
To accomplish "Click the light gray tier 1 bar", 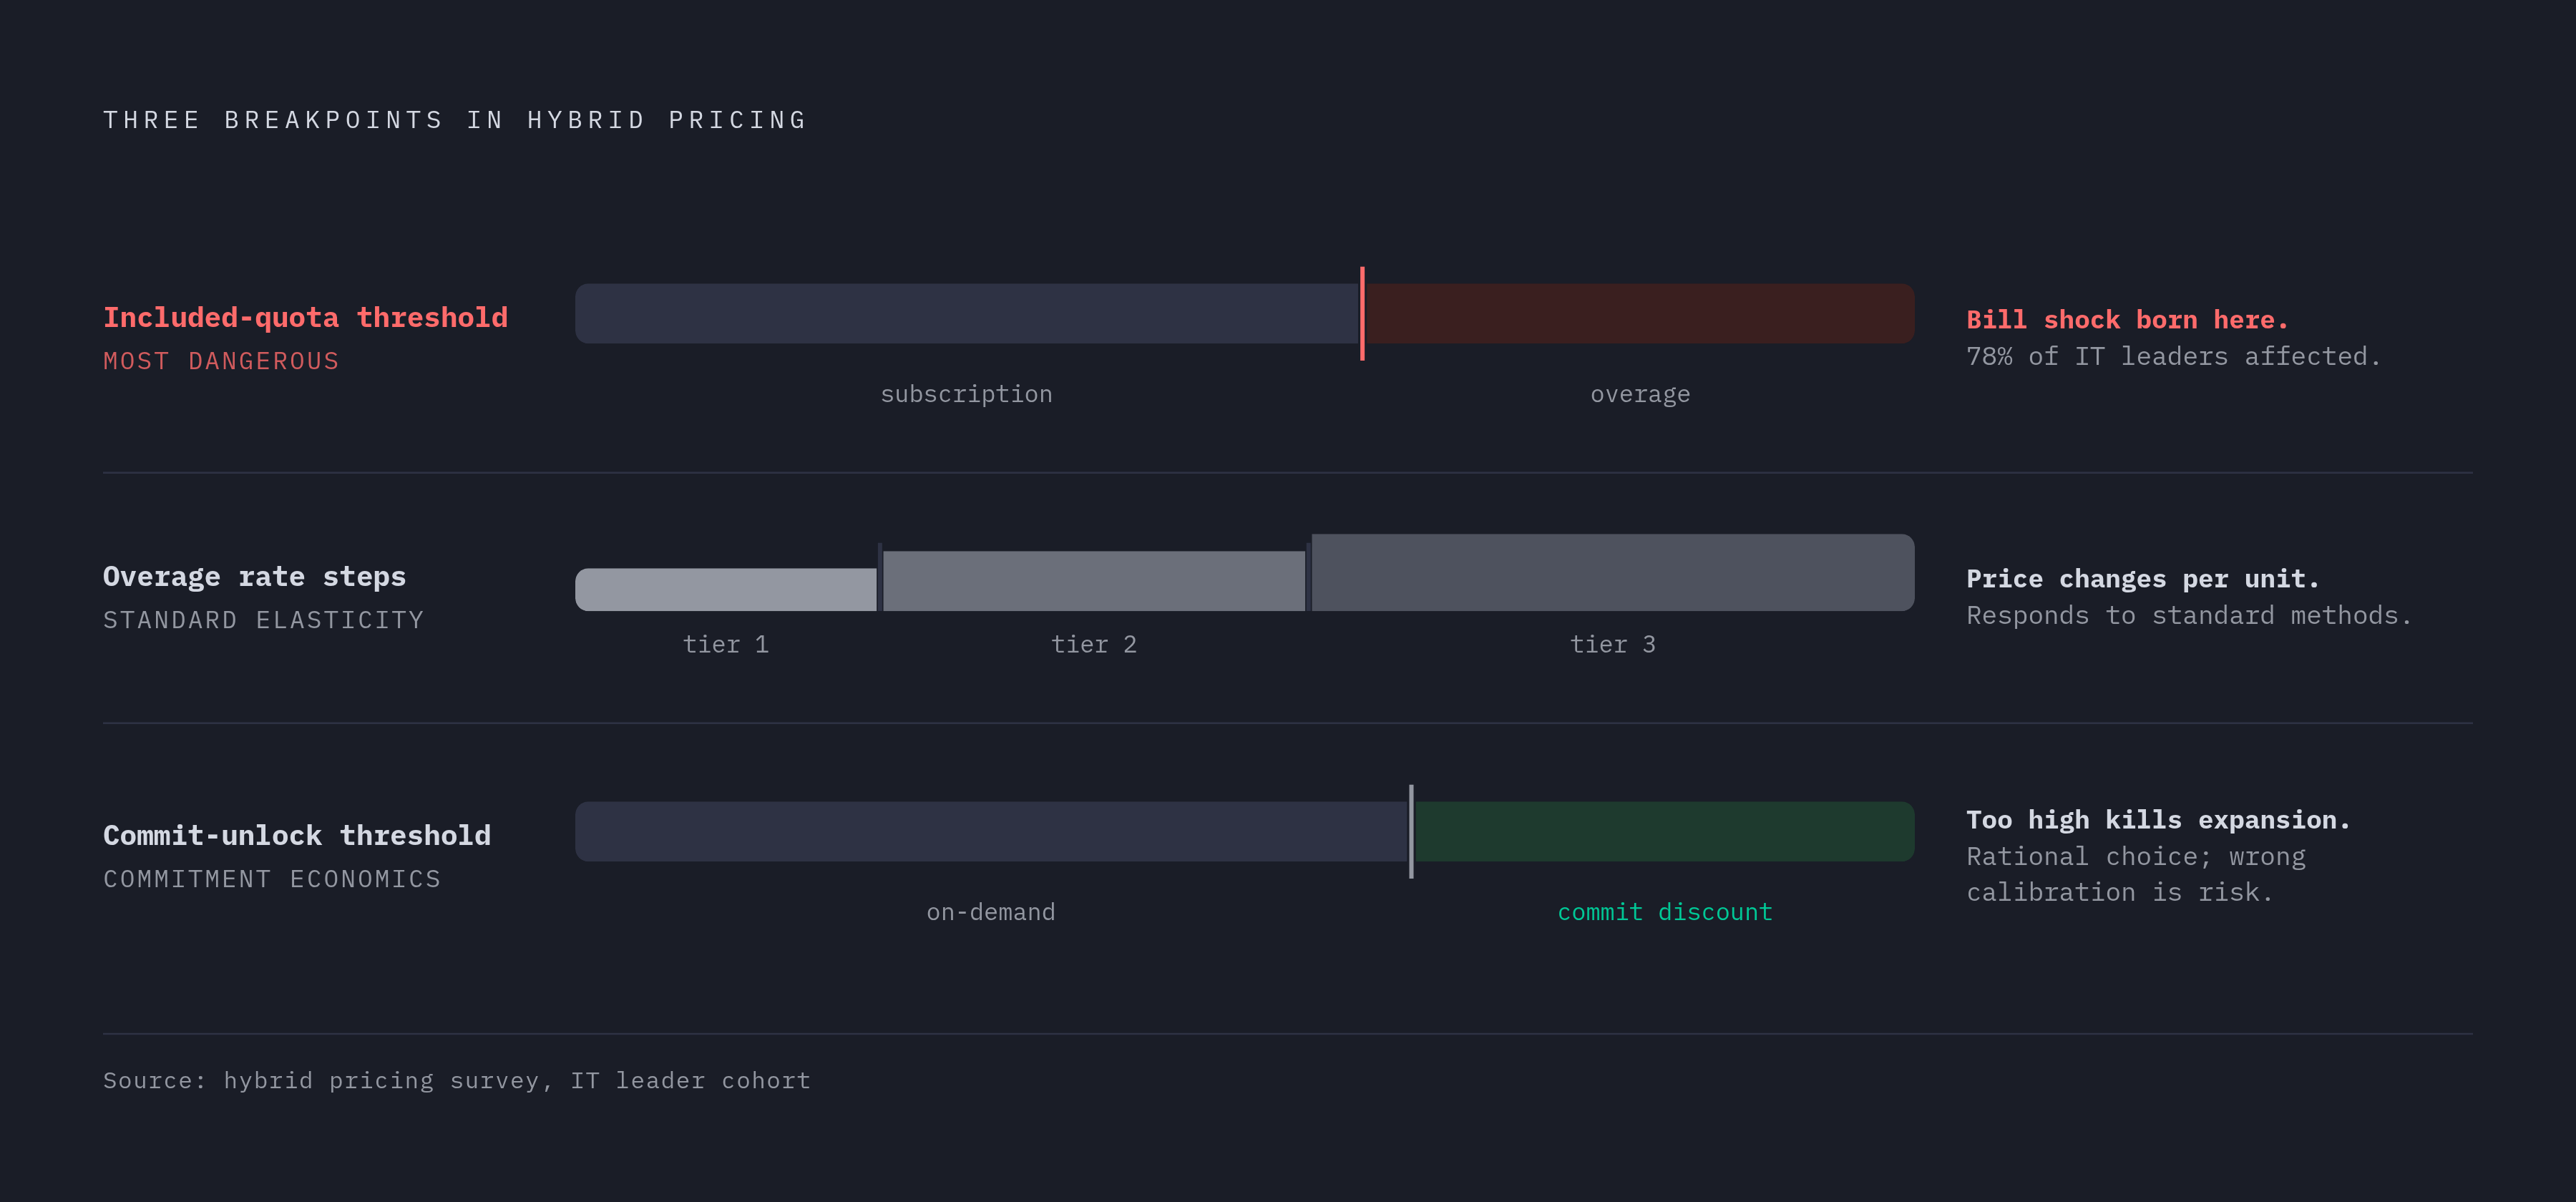I will [726, 589].
